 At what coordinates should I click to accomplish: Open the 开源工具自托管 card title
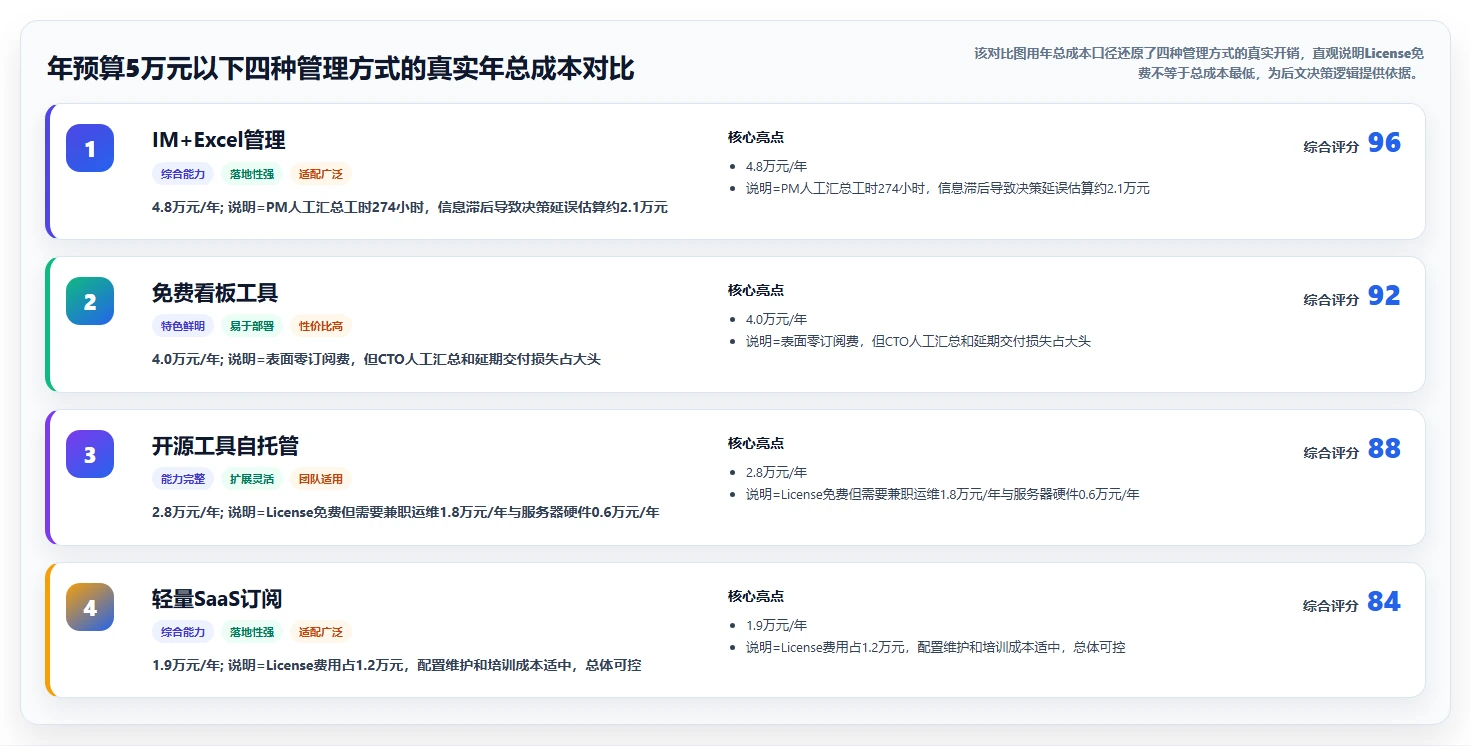225,446
